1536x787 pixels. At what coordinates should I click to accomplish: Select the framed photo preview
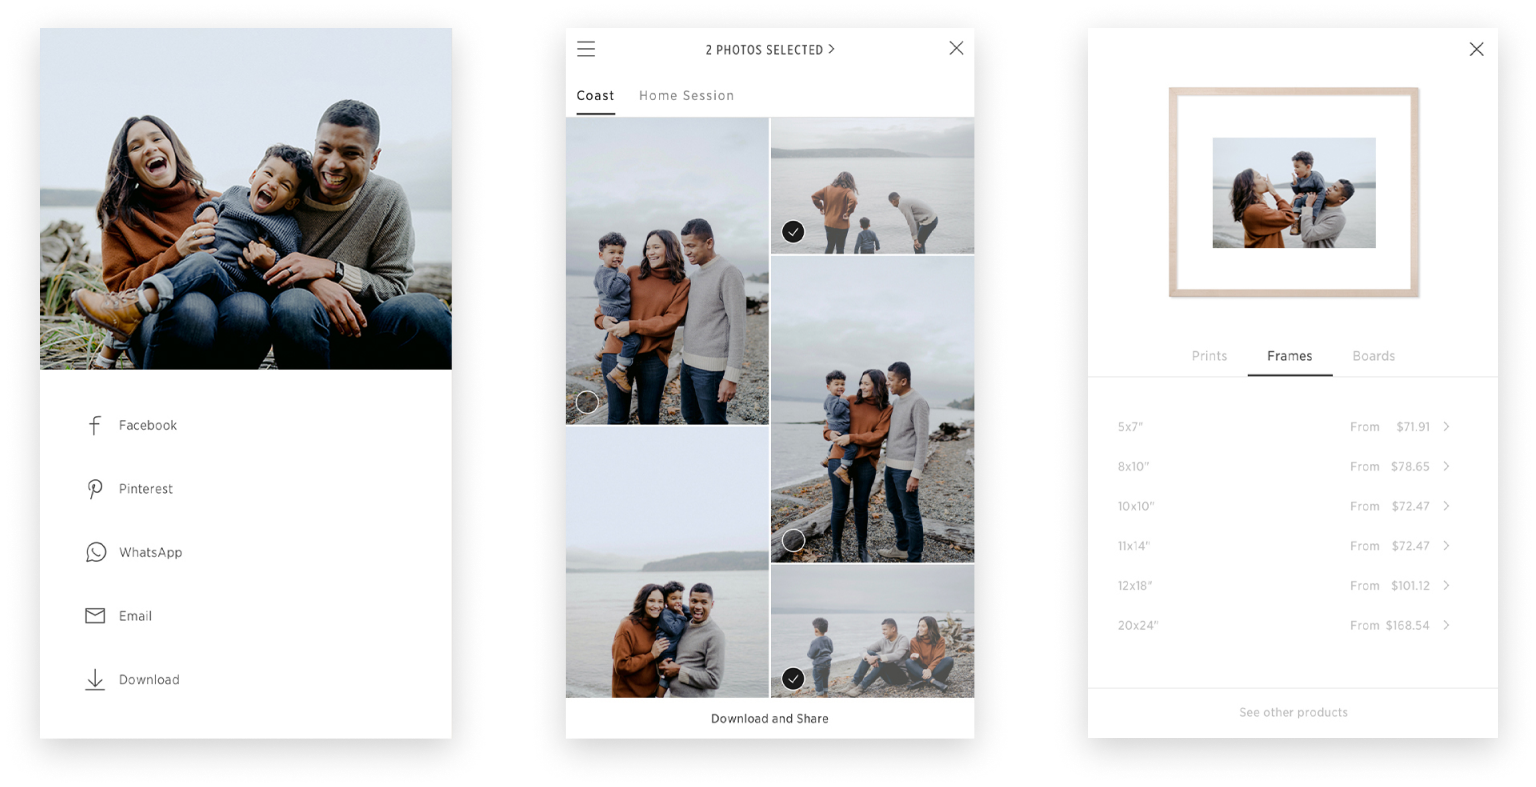coord(1293,192)
